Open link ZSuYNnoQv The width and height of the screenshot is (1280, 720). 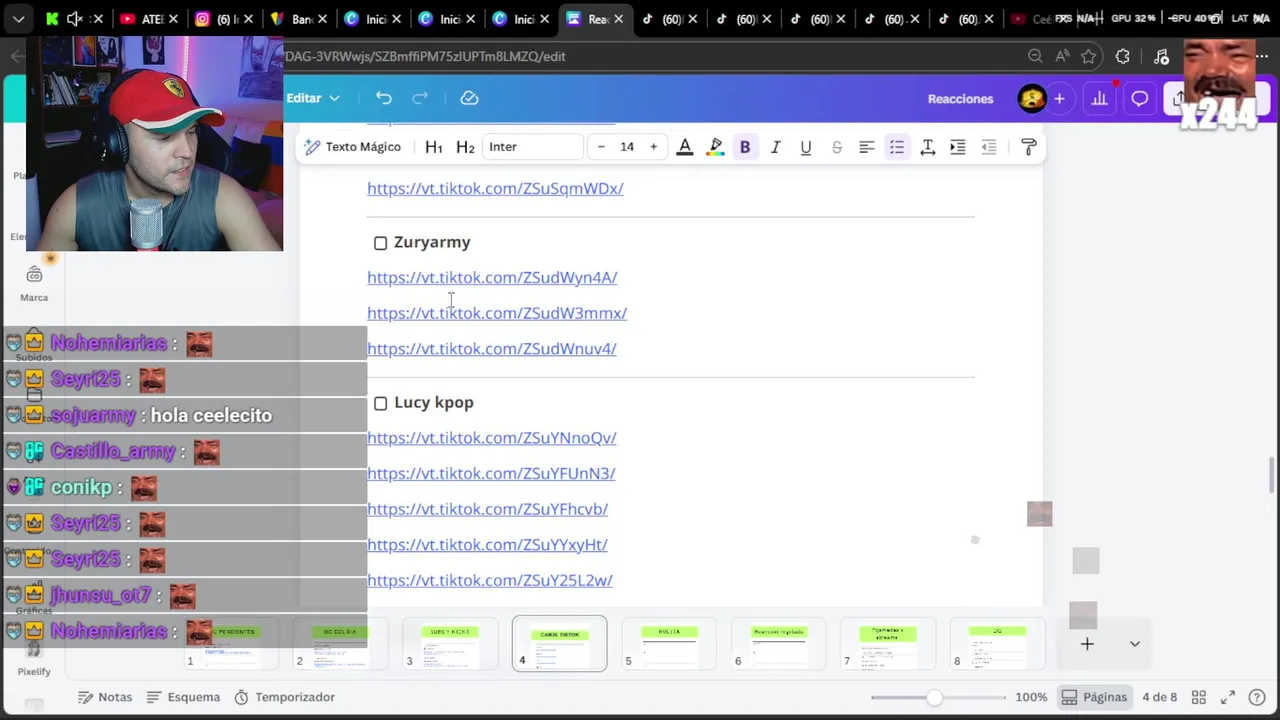(x=491, y=437)
